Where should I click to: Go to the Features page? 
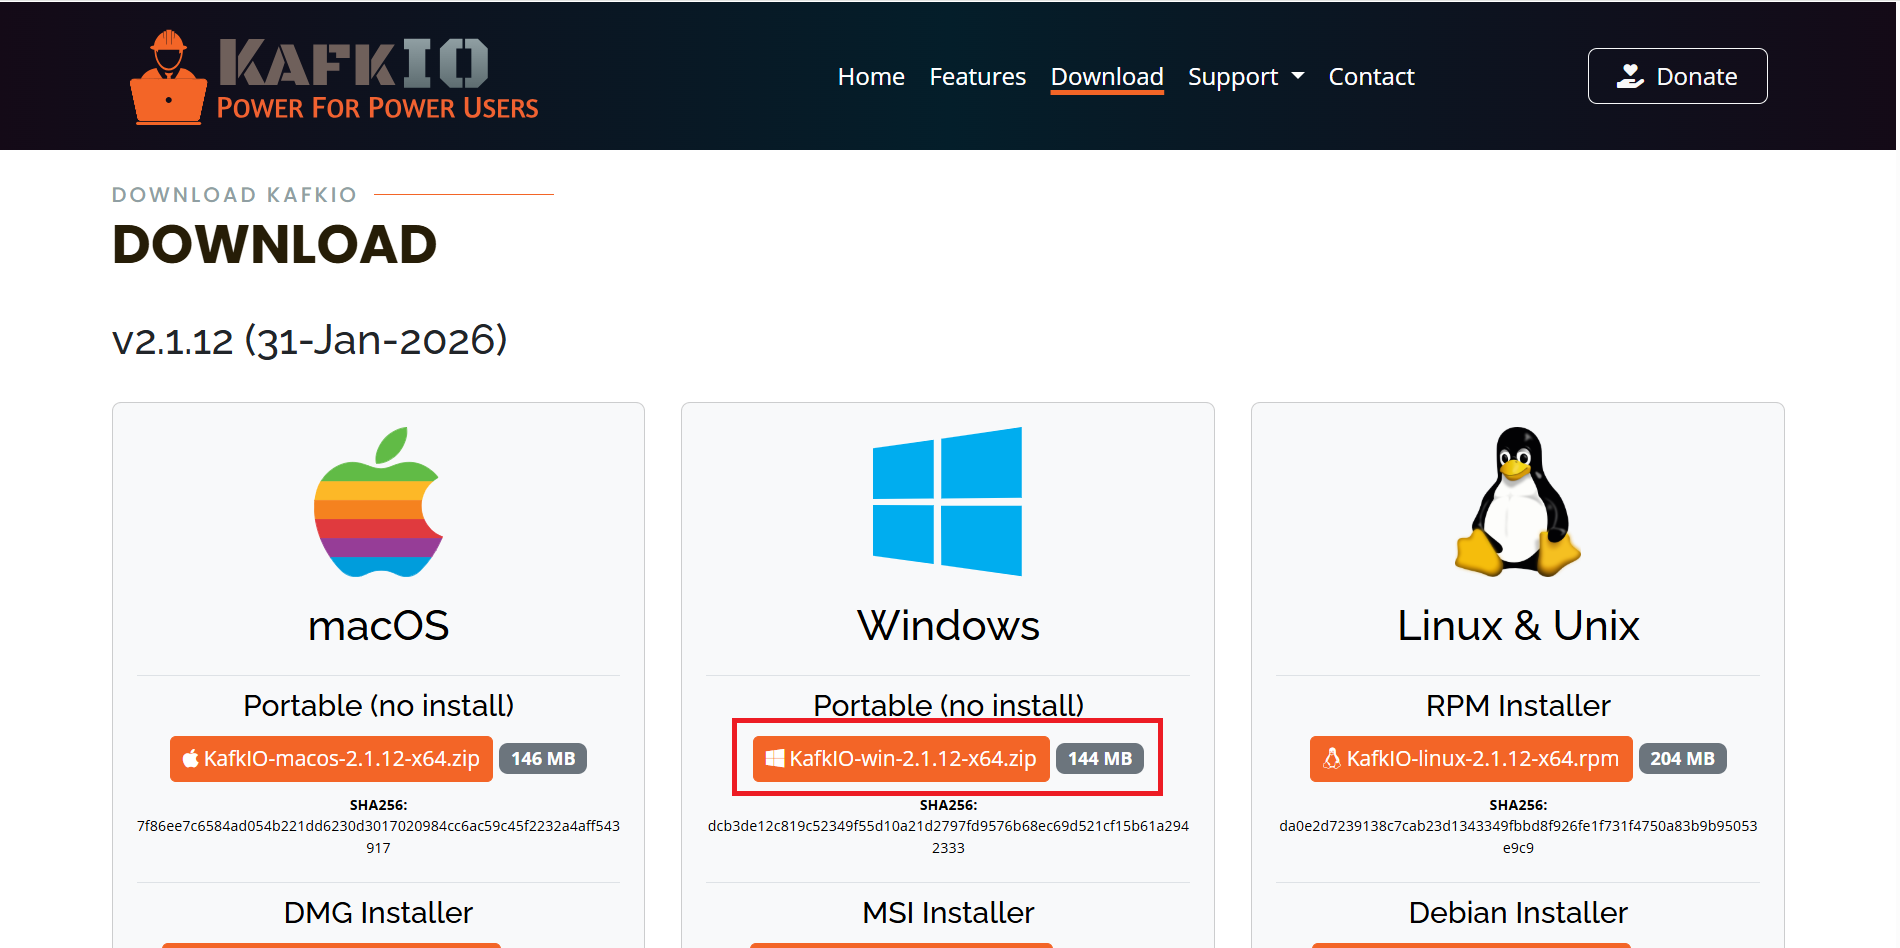point(978,77)
